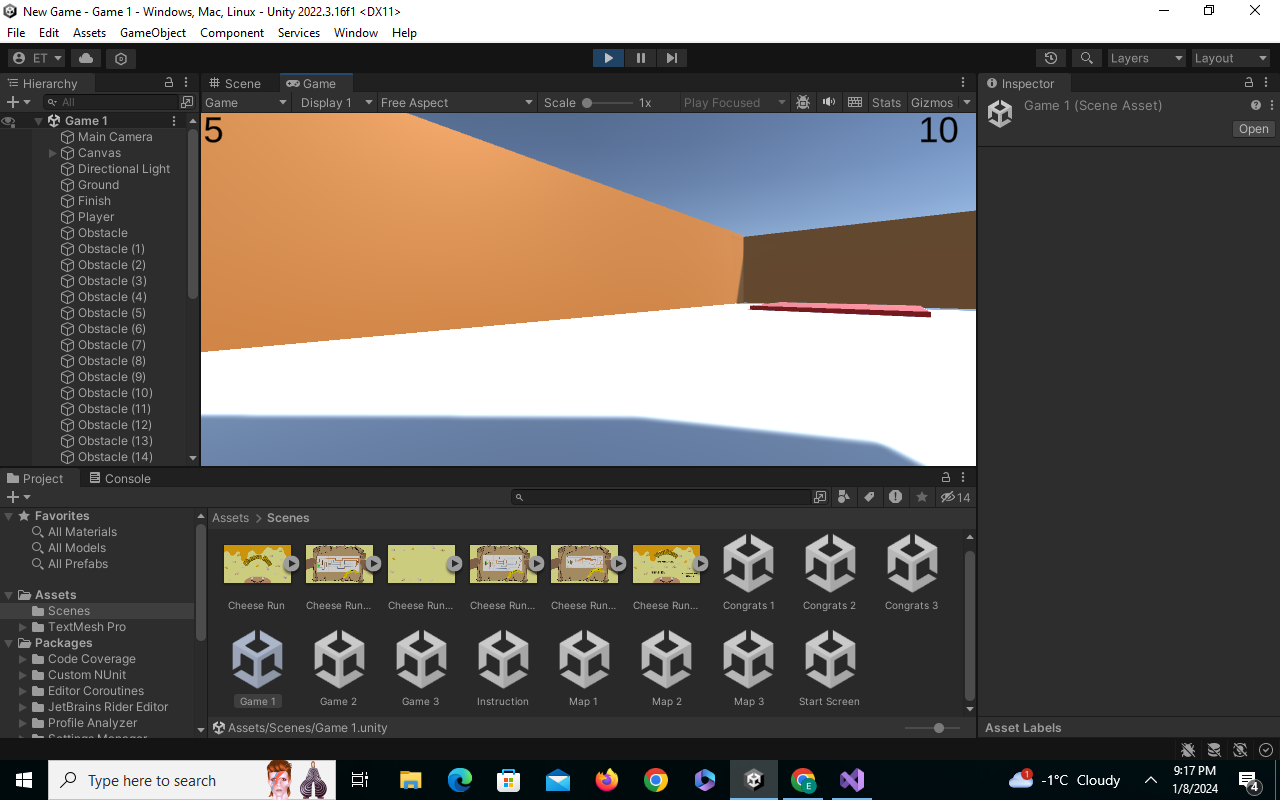Click the Open button in Inspector
Viewport: 1280px width, 800px height.
(x=1253, y=129)
